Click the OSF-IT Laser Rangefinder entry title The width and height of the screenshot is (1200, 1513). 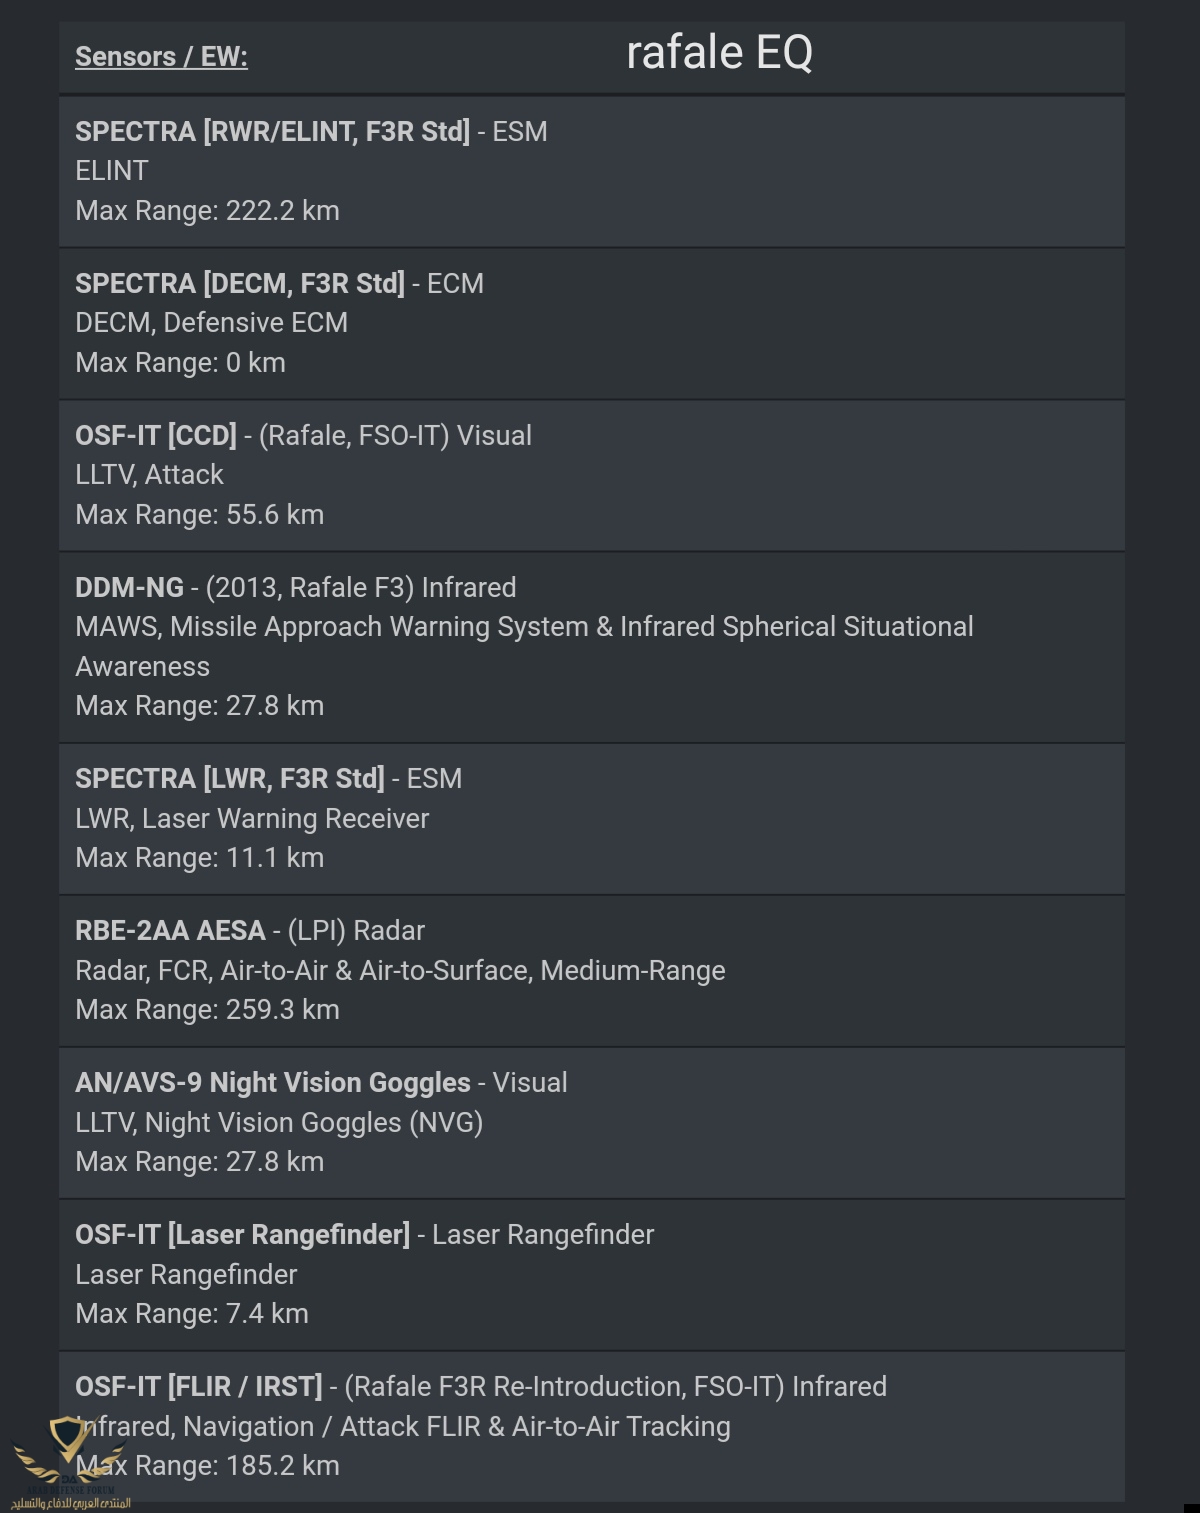(x=242, y=1235)
